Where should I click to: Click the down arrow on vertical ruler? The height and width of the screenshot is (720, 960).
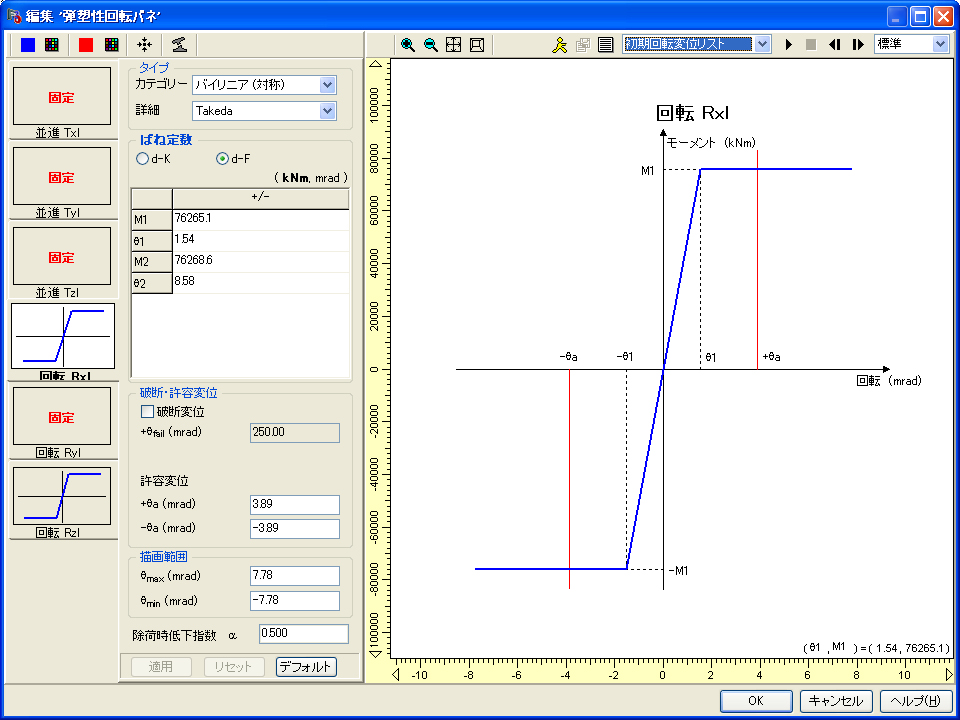(376, 653)
